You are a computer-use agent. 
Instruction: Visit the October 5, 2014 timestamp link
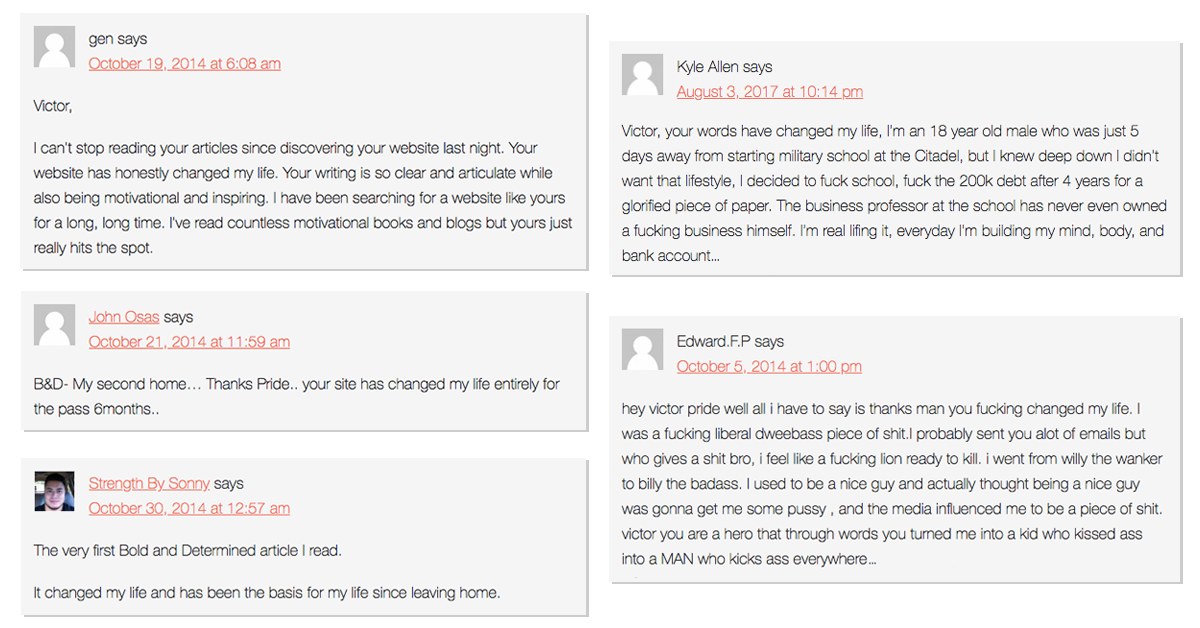768,367
